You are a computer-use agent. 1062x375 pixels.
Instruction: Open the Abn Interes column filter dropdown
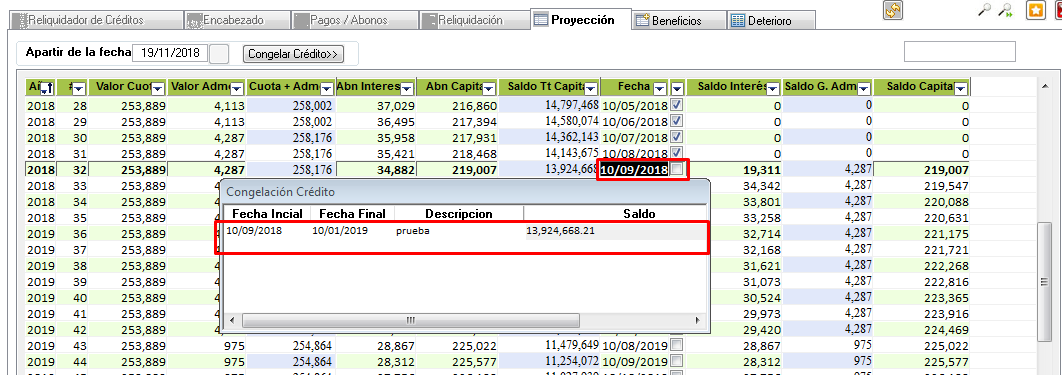pos(407,88)
